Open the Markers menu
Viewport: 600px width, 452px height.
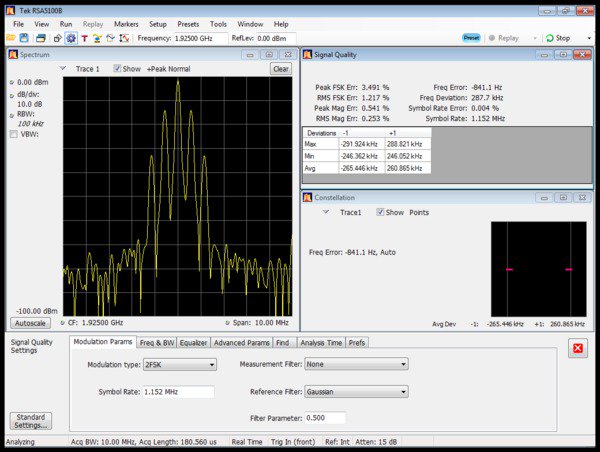tap(126, 23)
